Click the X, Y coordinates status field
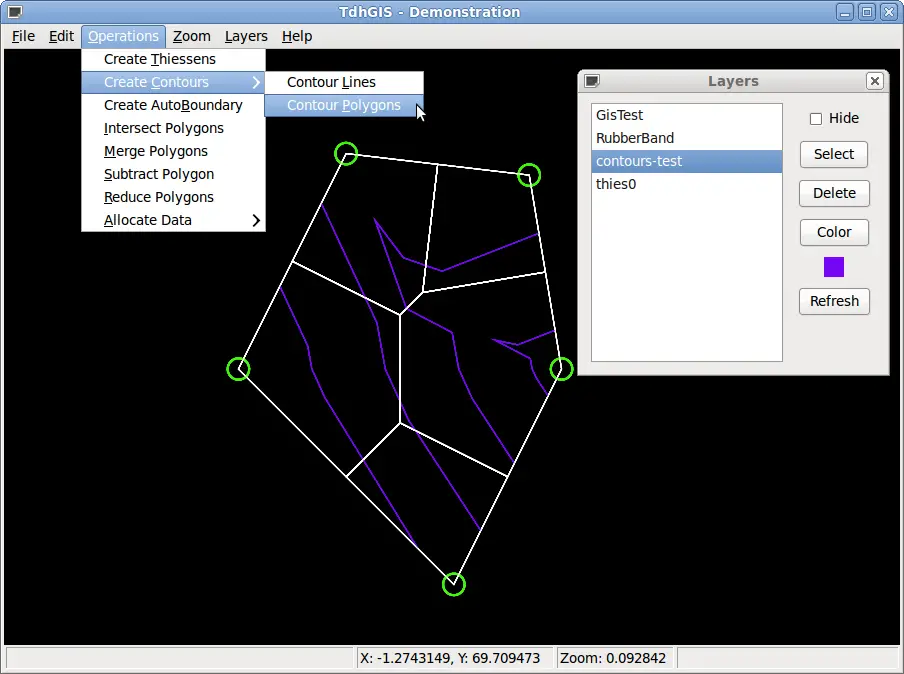 coord(453,658)
